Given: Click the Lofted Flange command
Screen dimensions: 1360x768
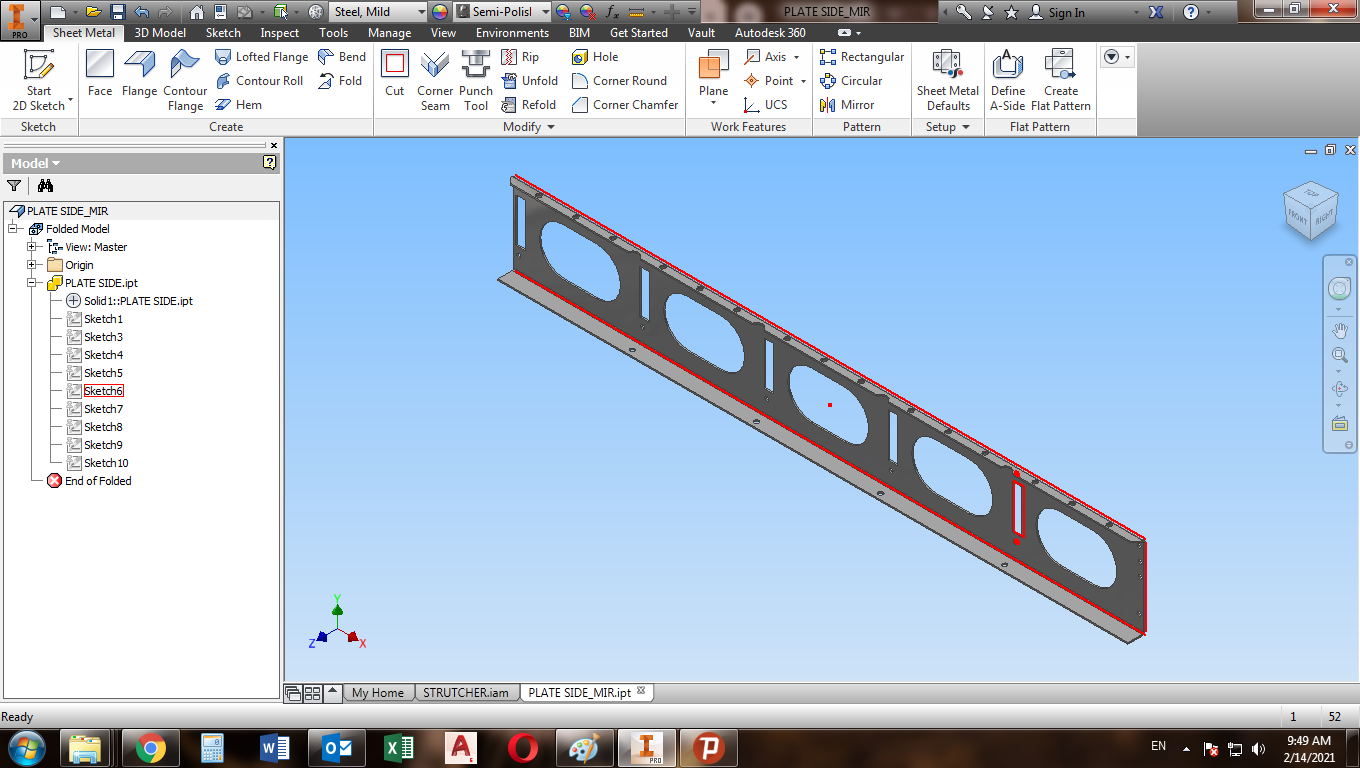Looking at the screenshot, I should (261, 57).
